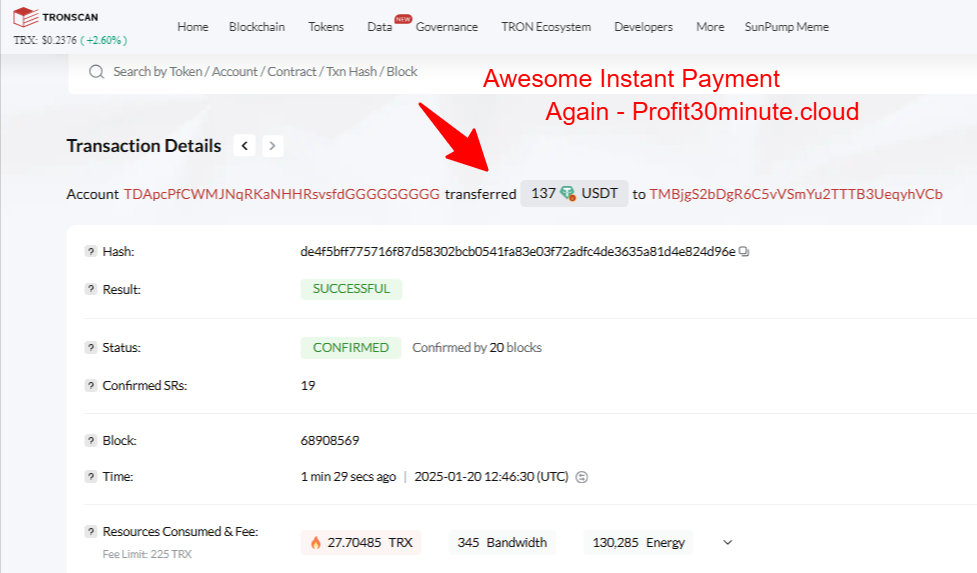Image resolution: width=977 pixels, height=573 pixels.
Task: Click Confirmed SRs value 19
Action: tap(308, 386)
